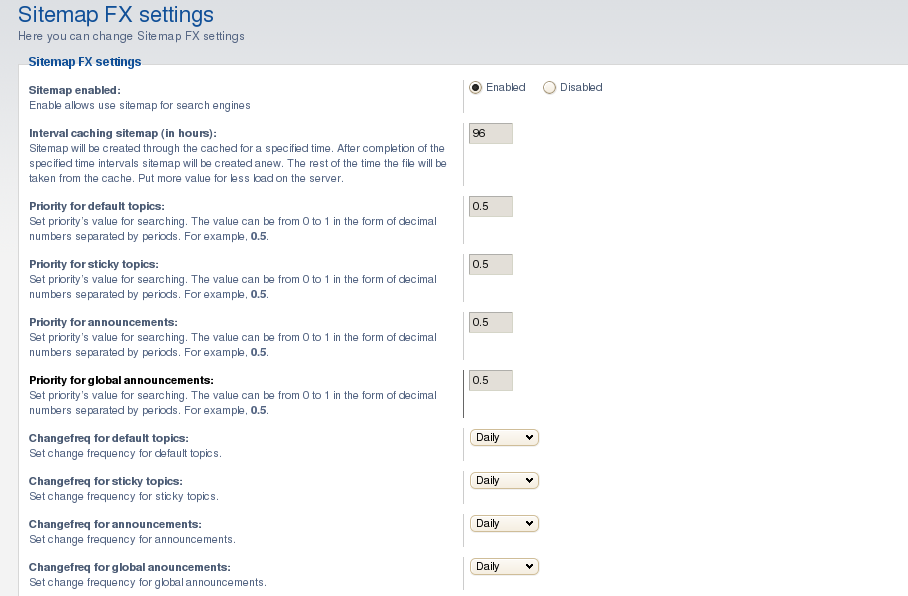
Task: Click the "Changefreq for announcements:" label
Action: (x=115, y=524)
